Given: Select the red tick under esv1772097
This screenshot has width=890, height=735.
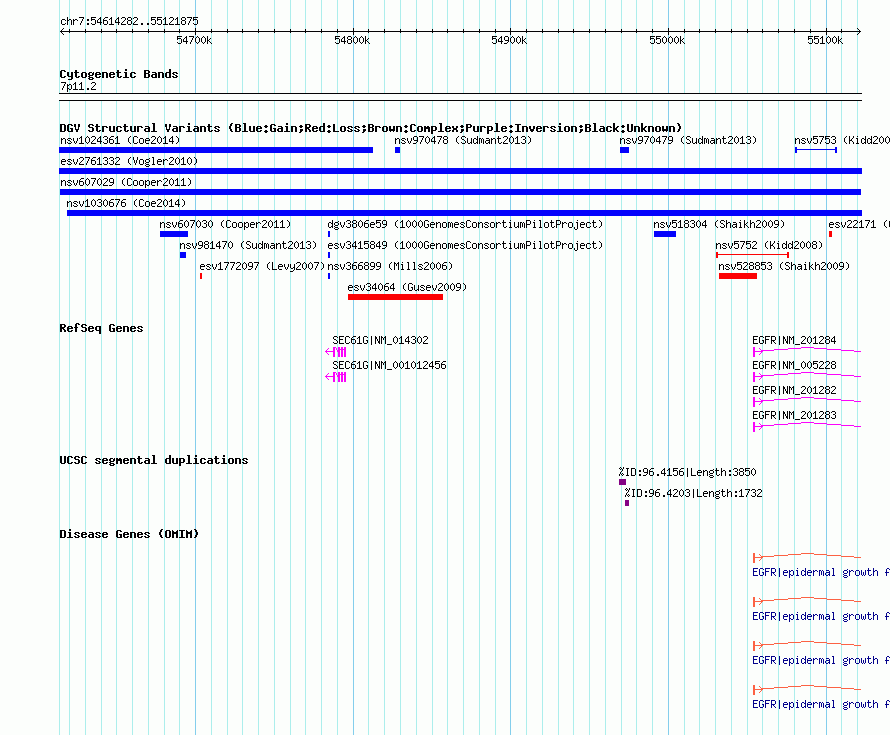Looking at the screenshot, I should point(201,276).
